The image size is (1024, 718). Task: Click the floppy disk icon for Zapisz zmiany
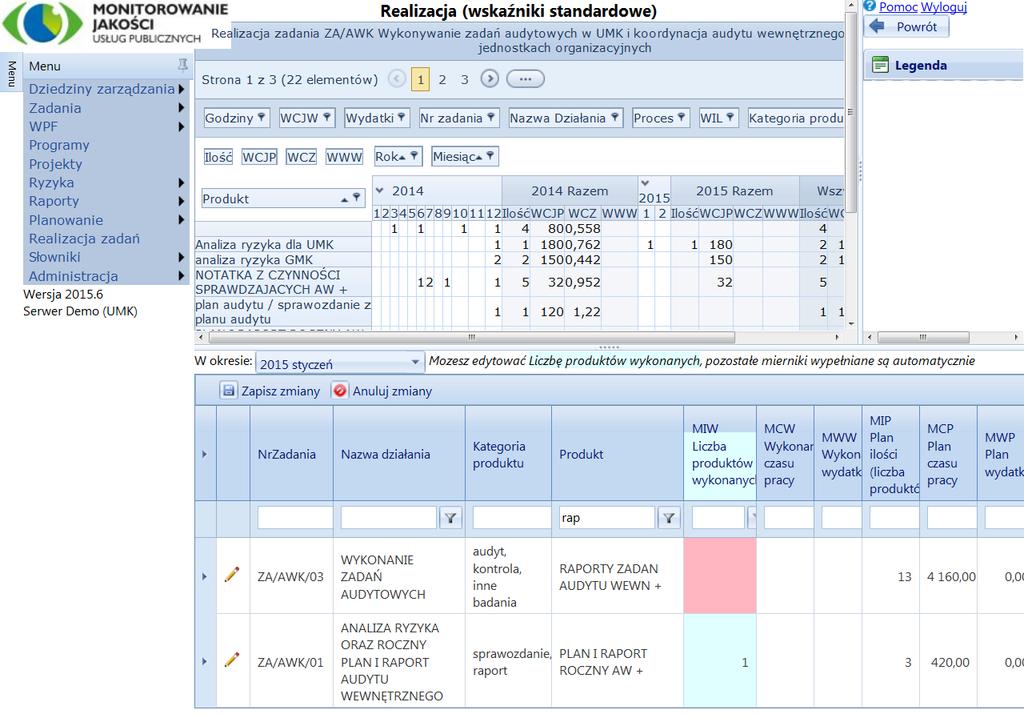pyautogui.click(x=228, y=391)
